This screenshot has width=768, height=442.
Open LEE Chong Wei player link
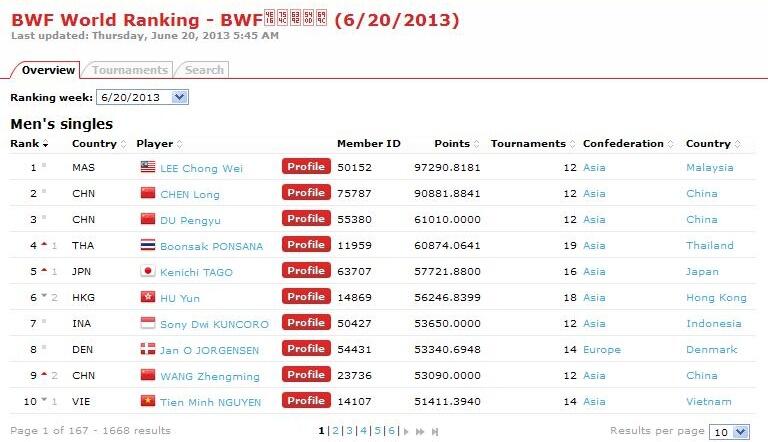201,169
